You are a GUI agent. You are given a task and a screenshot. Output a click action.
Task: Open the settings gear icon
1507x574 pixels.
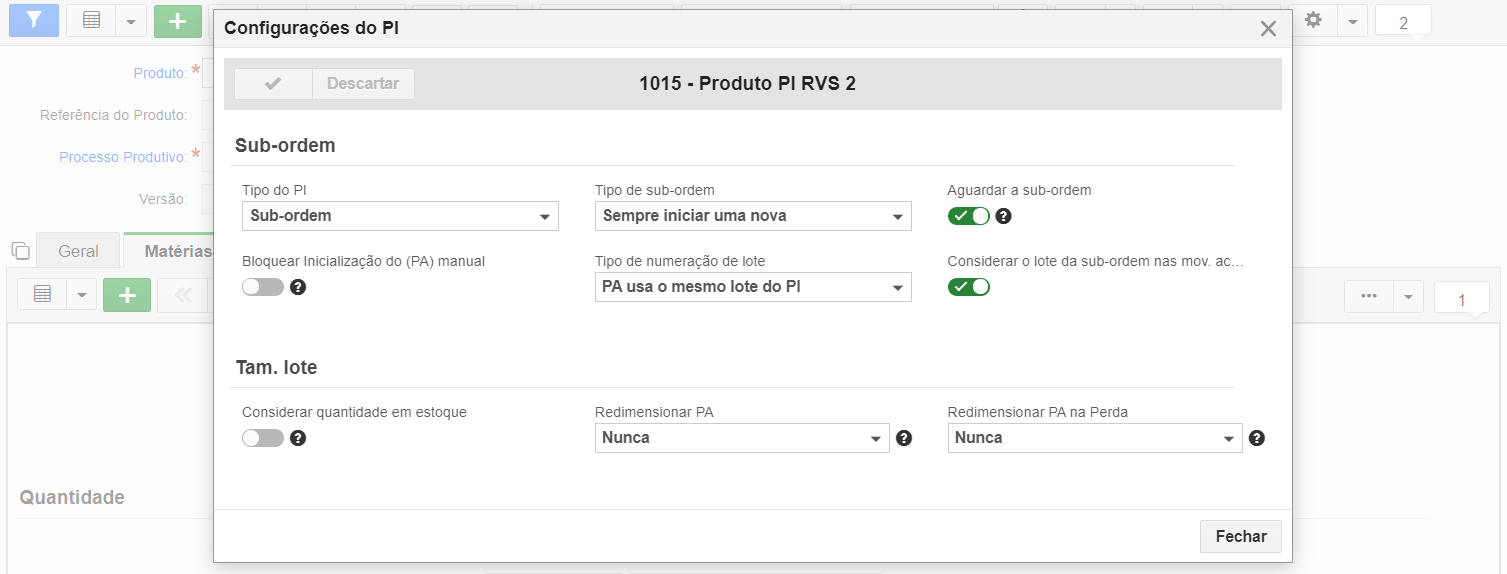click(x=1314, y=20)
